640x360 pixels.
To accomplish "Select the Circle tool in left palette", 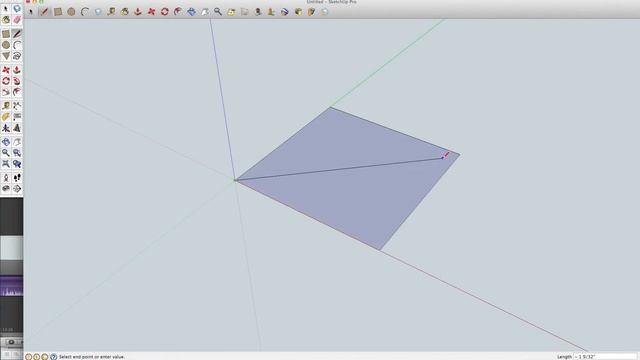I will (6, 45).
